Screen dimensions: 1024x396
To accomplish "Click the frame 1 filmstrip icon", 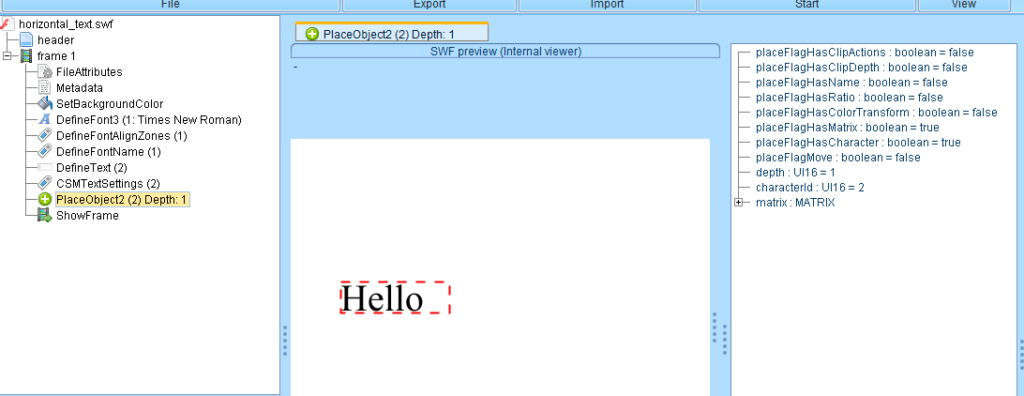I will click(26, 56).
